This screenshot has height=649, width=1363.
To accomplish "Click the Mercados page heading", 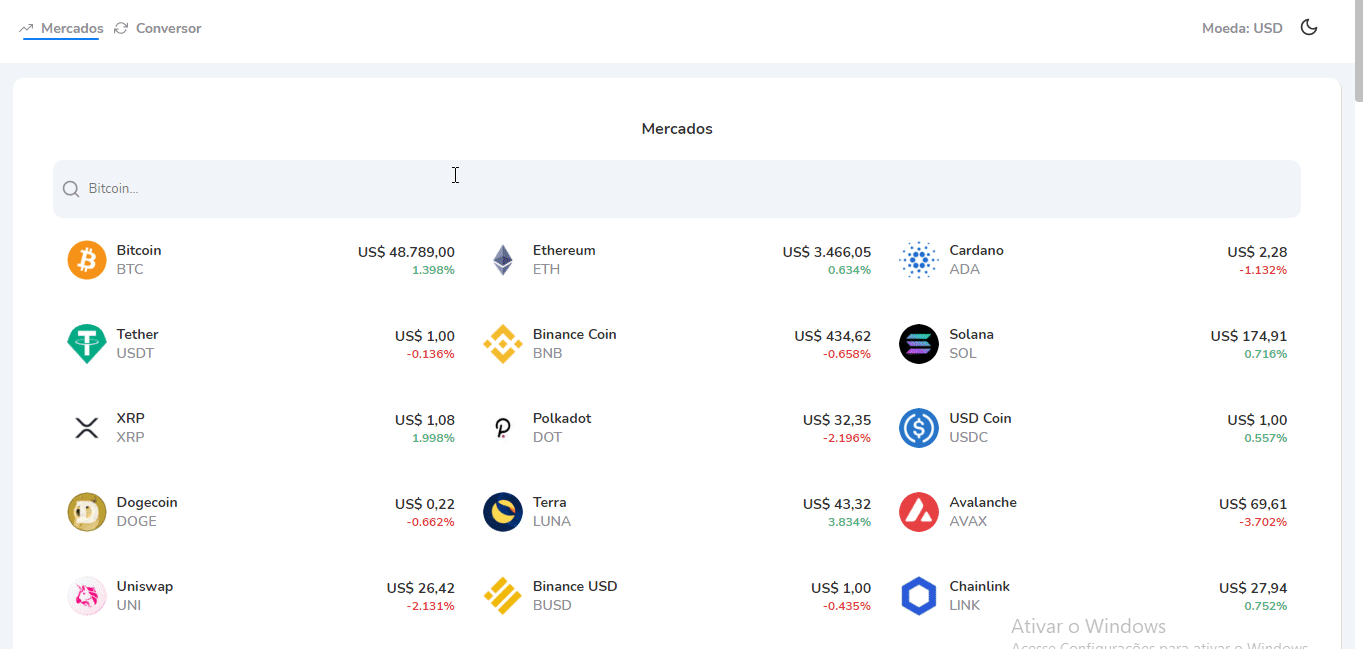I will [x=677, y=129].
